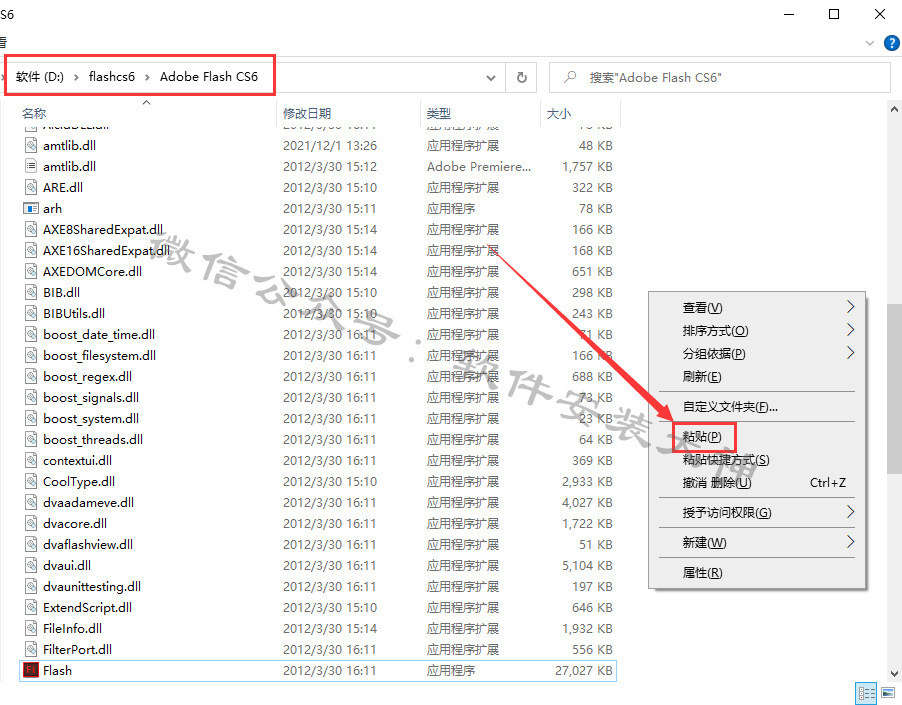The width and height of the screenshot is (902, 705).
Task: Select the FileInfo.dll file name
Action: (72, 629)
